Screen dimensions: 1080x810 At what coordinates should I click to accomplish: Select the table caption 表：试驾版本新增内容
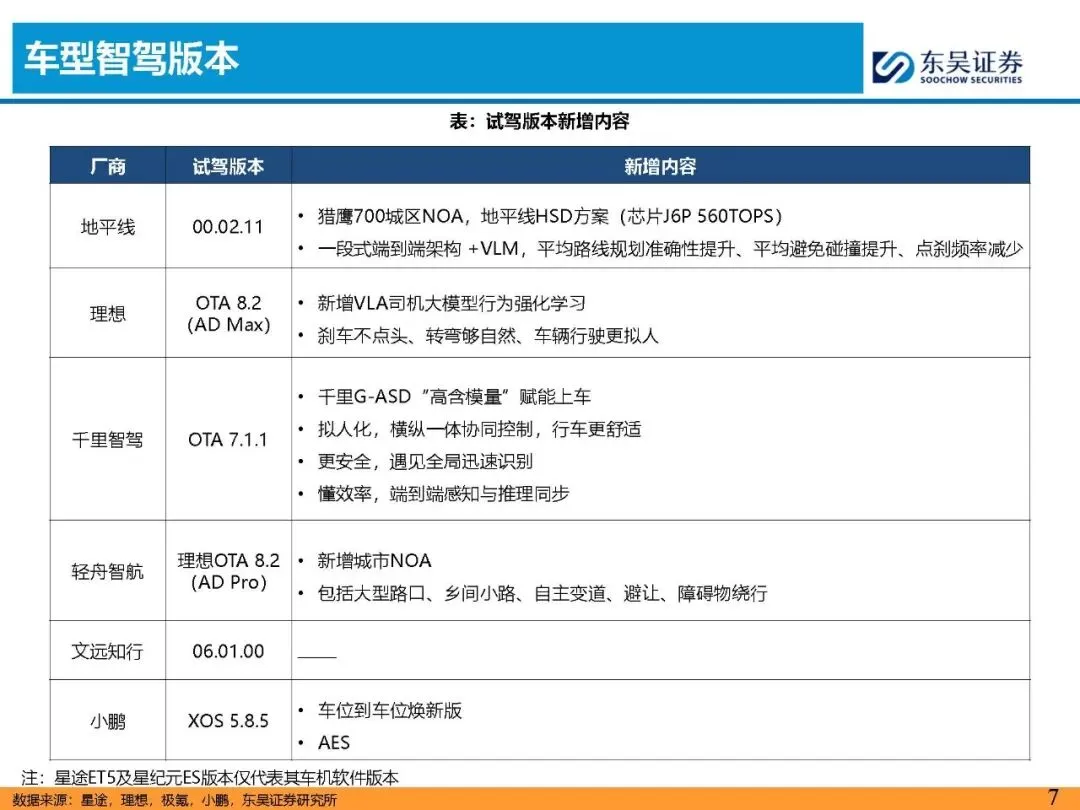[x=539, y=121]
